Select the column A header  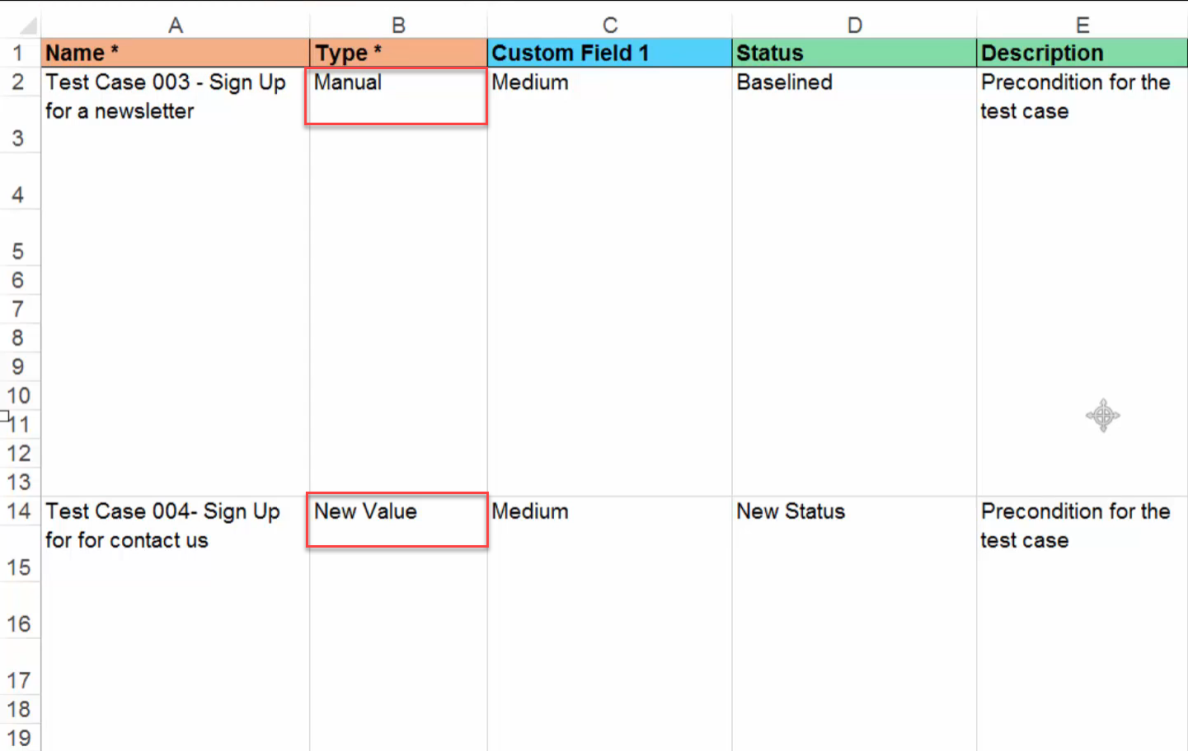[x=175, y=24]
